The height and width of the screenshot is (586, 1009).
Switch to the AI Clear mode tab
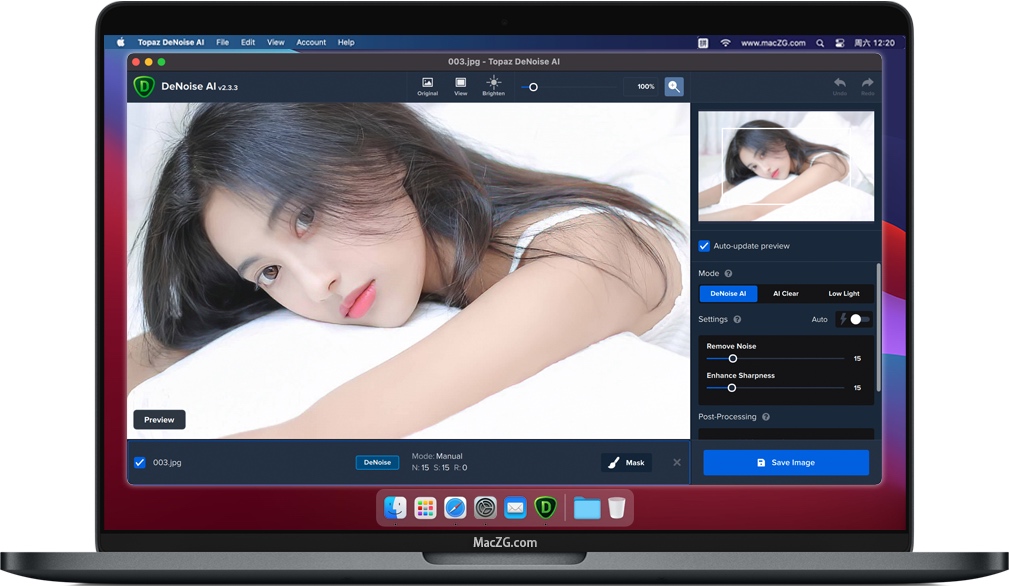click(x=786, y=293)
